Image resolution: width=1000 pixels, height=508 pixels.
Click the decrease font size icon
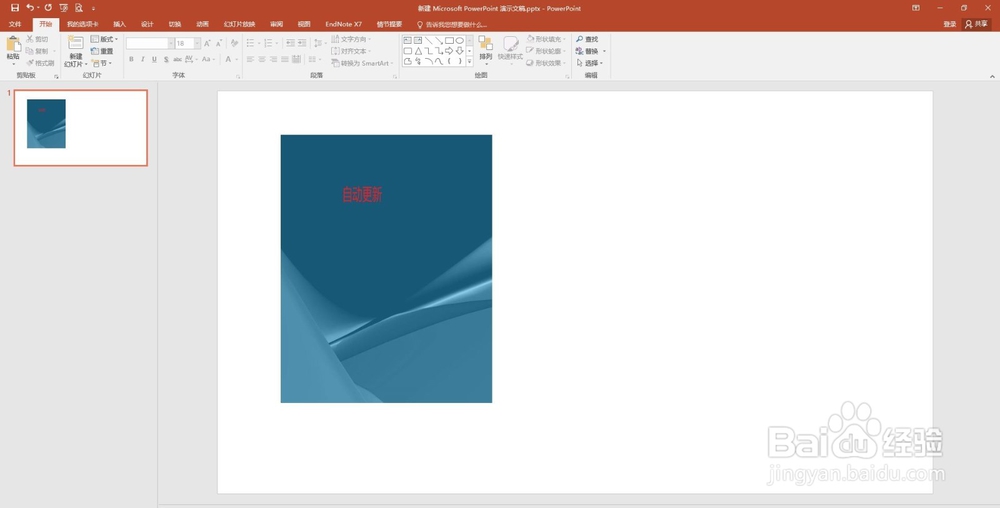(x=219, y=43)
